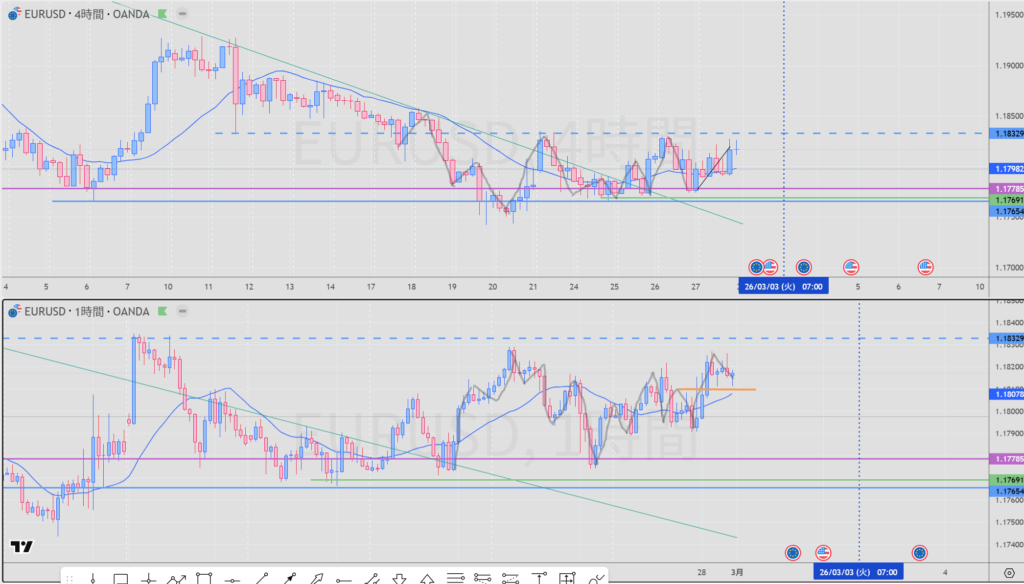The image size is (1024, 584).
Task: Click the 1.17691 green price label on lower chart
Action: [x=1005, y=481]
